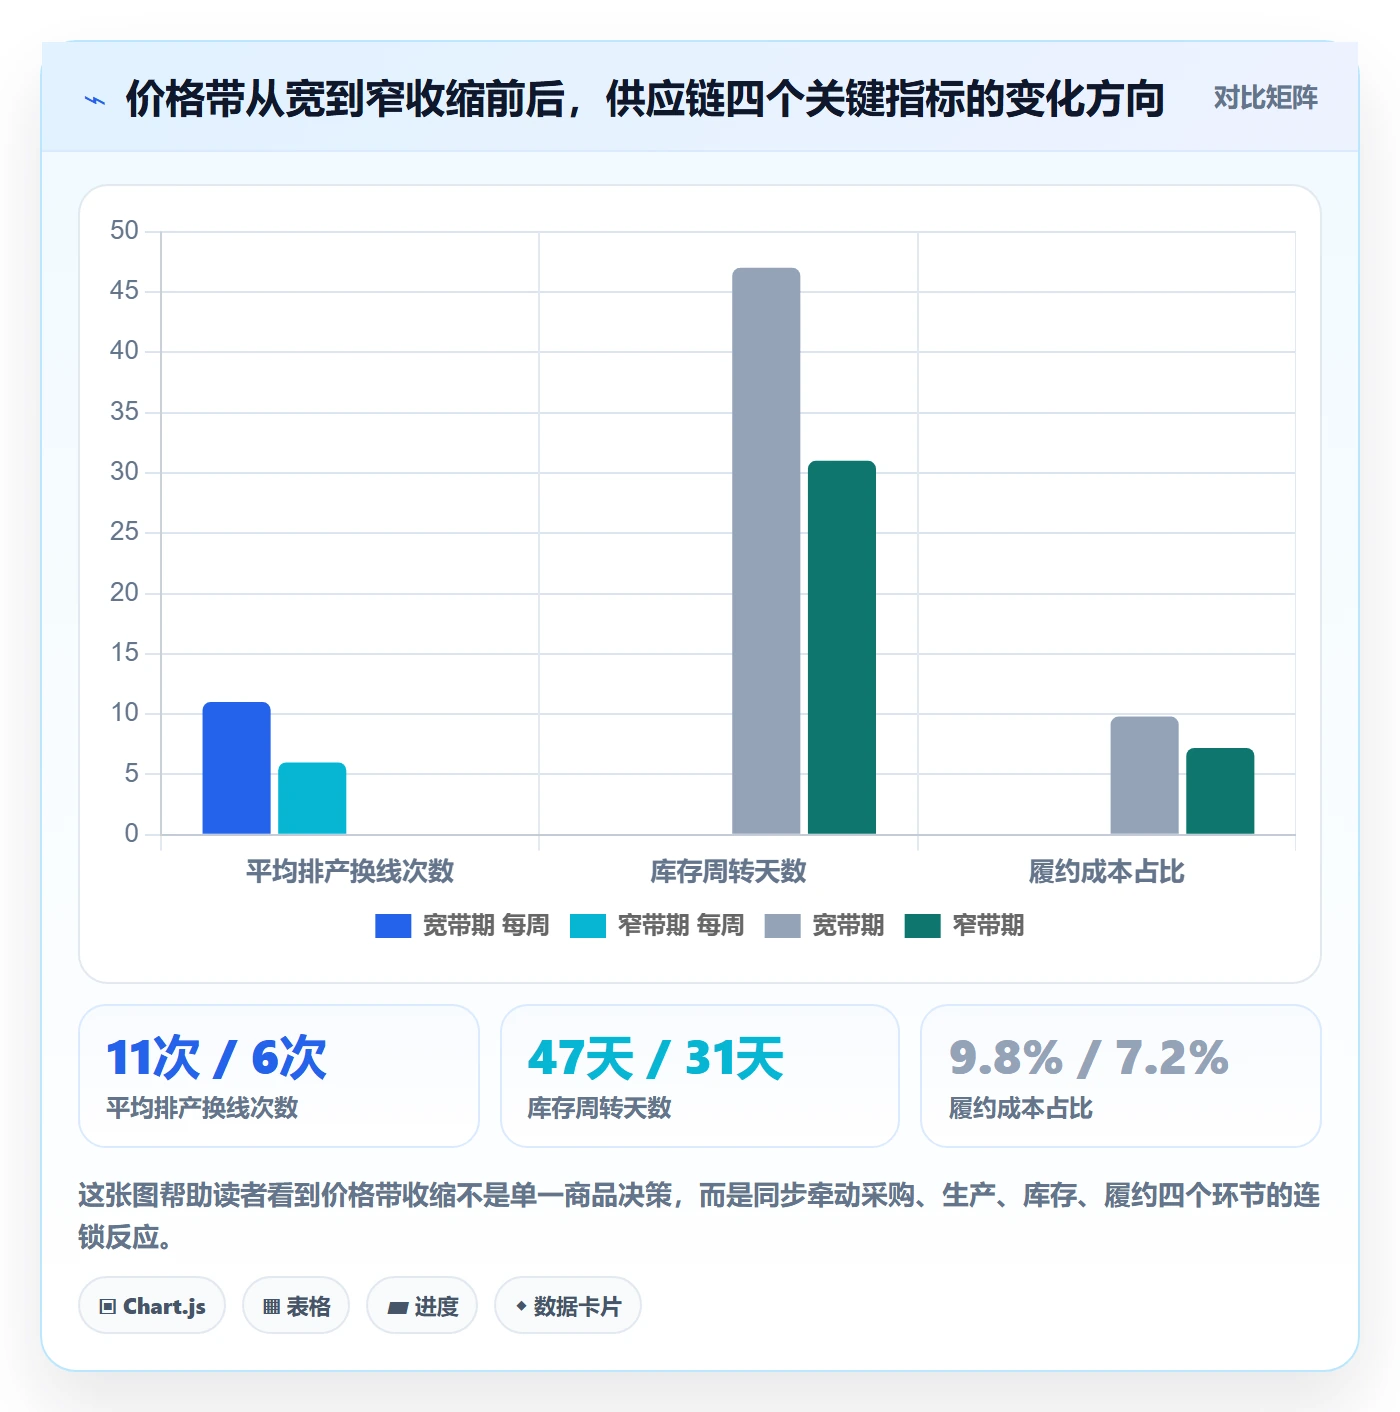1400x1412 pixels.
Task: Click the cyan bar for 平均排产换线次数
Action: 312,798
